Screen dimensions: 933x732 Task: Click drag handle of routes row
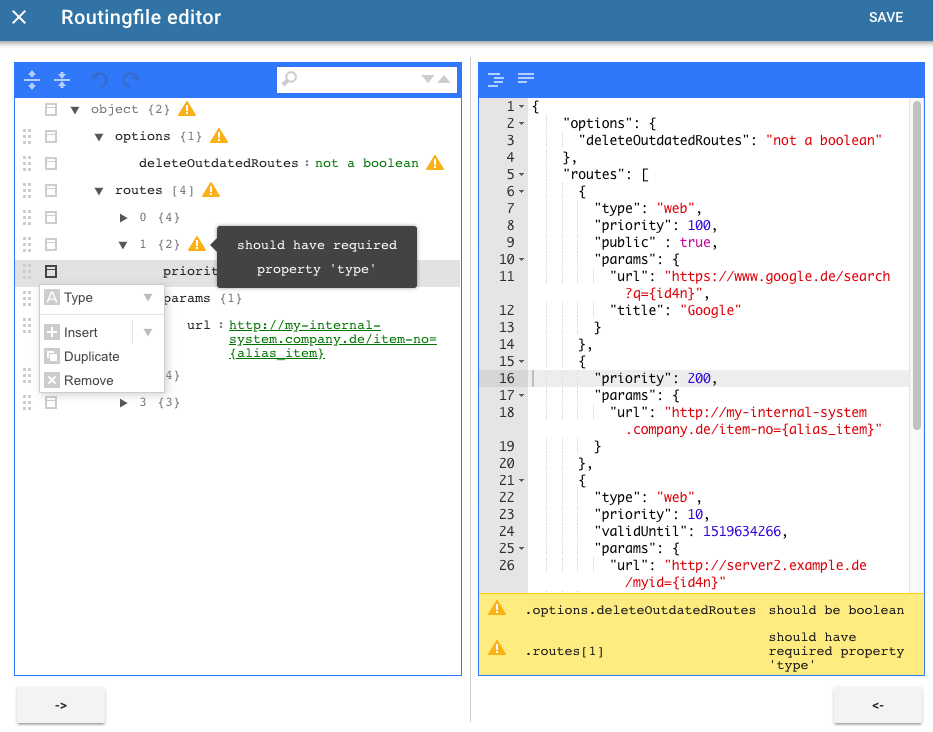[x=27, y=190]
